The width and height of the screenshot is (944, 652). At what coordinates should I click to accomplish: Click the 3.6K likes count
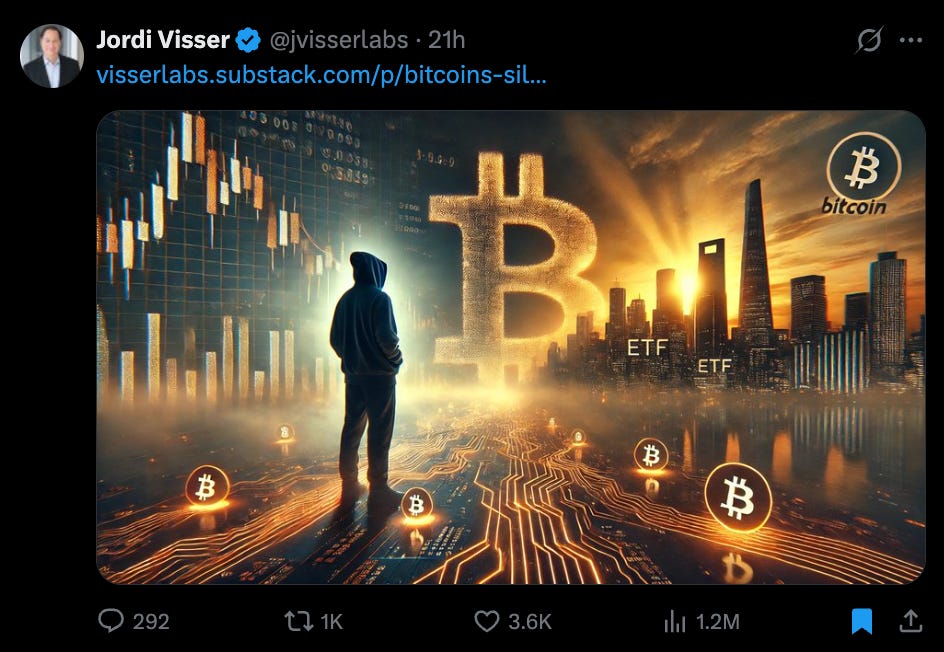pyautogui.click(x=530, y=621)
